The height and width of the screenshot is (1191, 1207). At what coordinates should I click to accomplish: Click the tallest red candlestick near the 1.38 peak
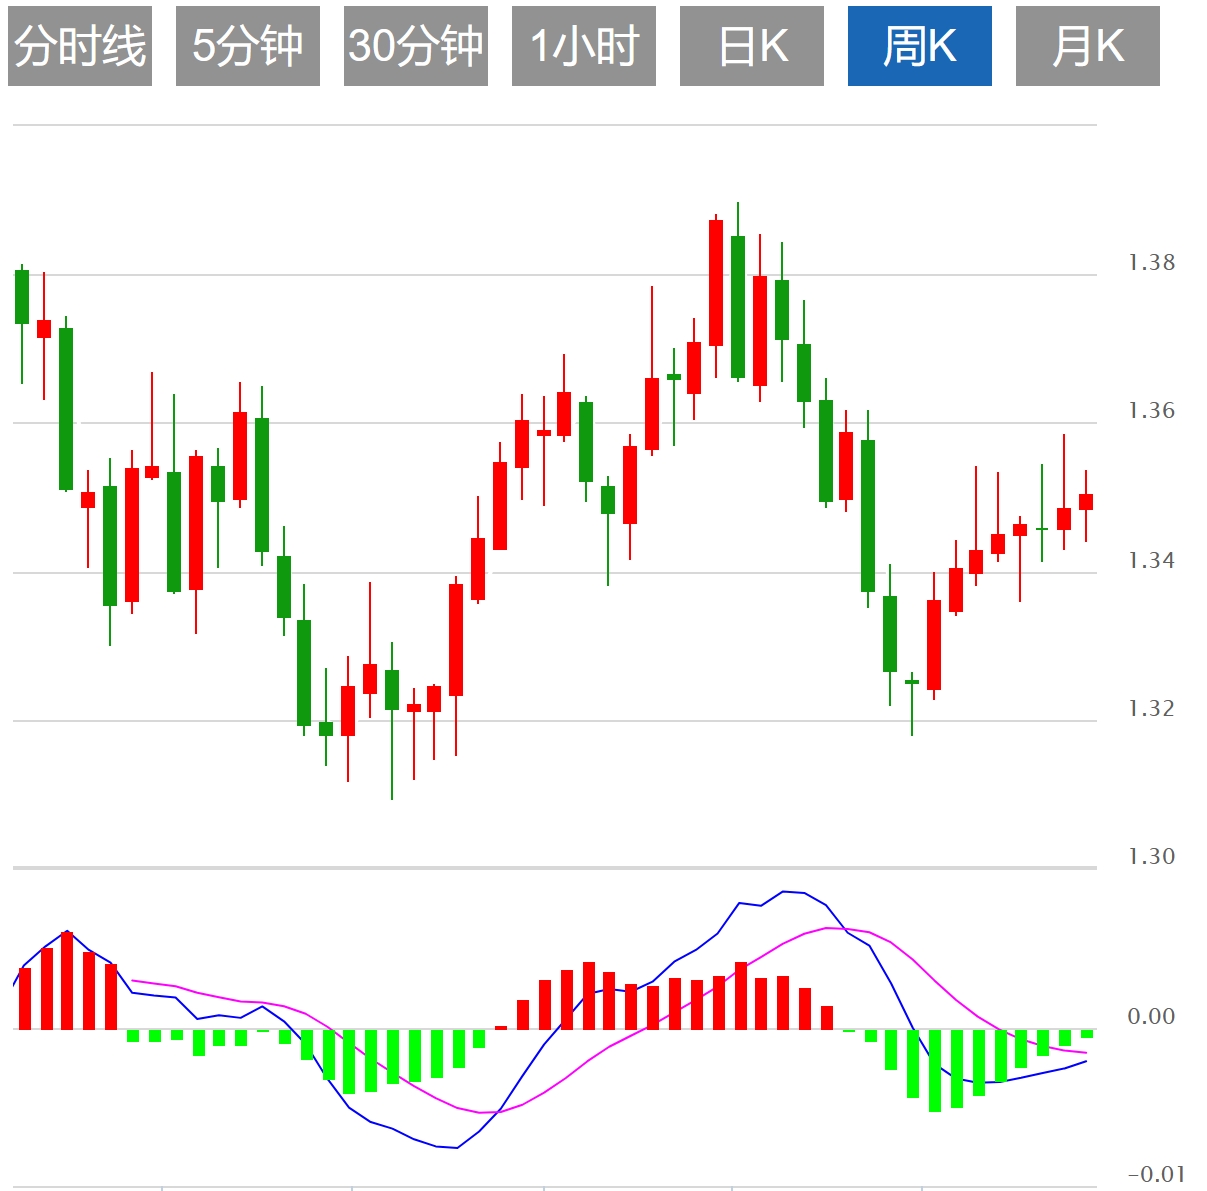[x=716, y=283]
